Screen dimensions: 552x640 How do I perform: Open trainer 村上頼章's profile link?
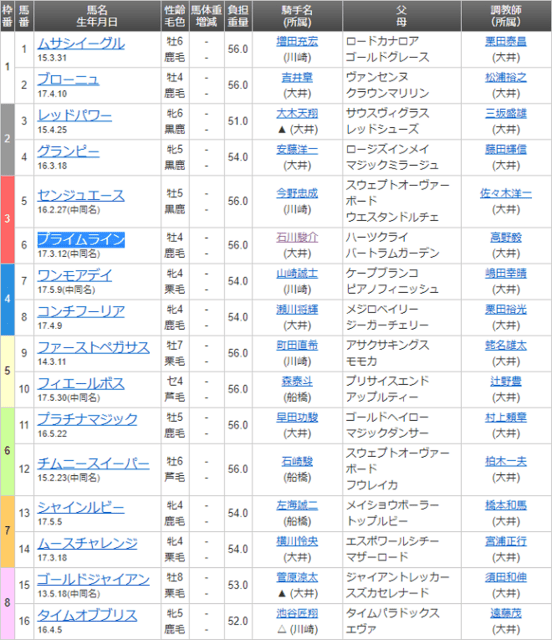[505, 417]
